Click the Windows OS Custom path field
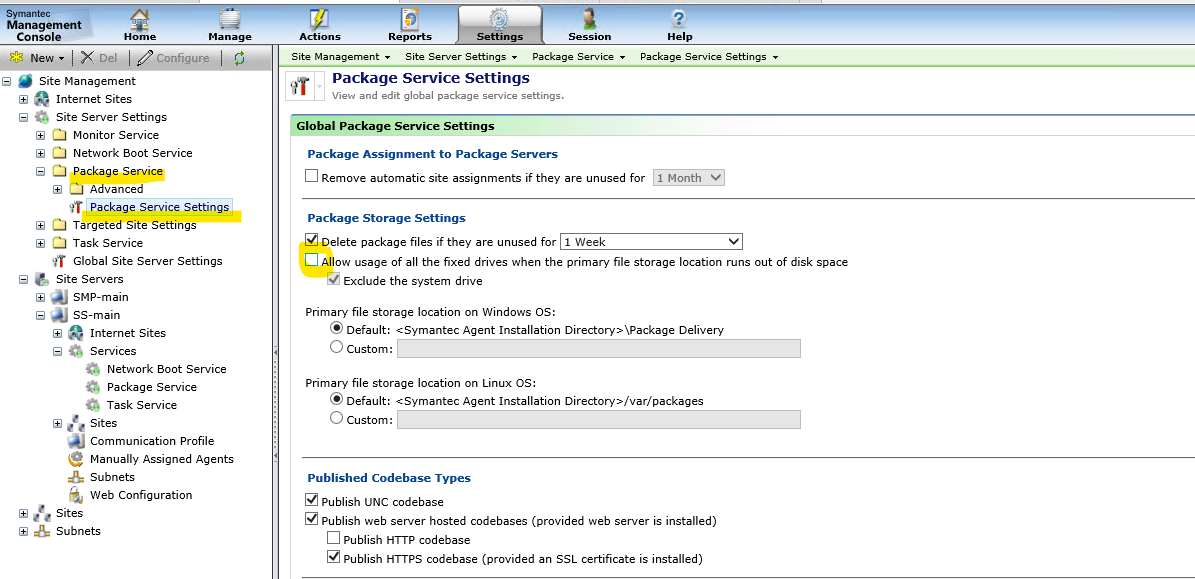Screen dimensions: 1195x579 point(598,349)
